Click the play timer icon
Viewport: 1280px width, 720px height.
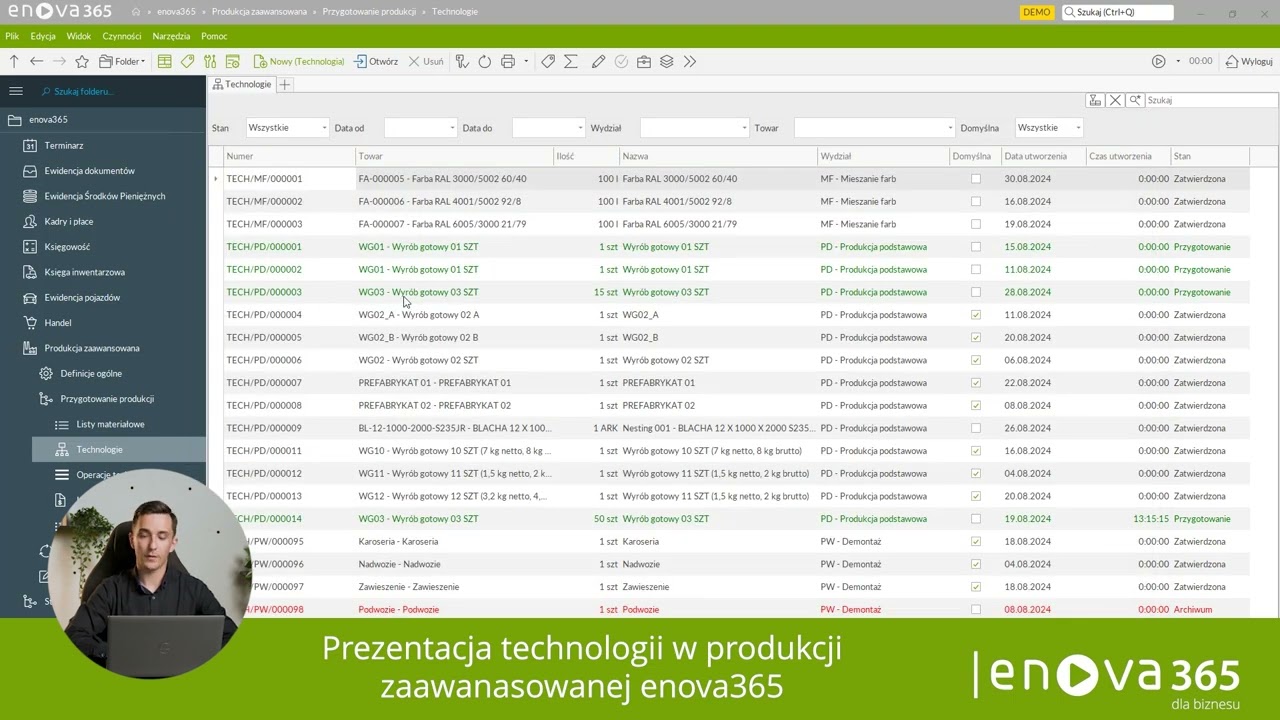(x=1159, y=61)
